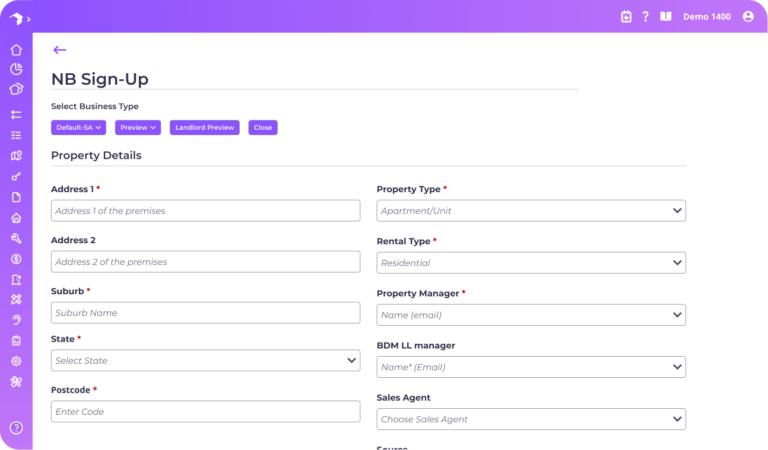Click the open book guide icon
Viewport: 768px width, 450px height.
(x=666, y=16)
